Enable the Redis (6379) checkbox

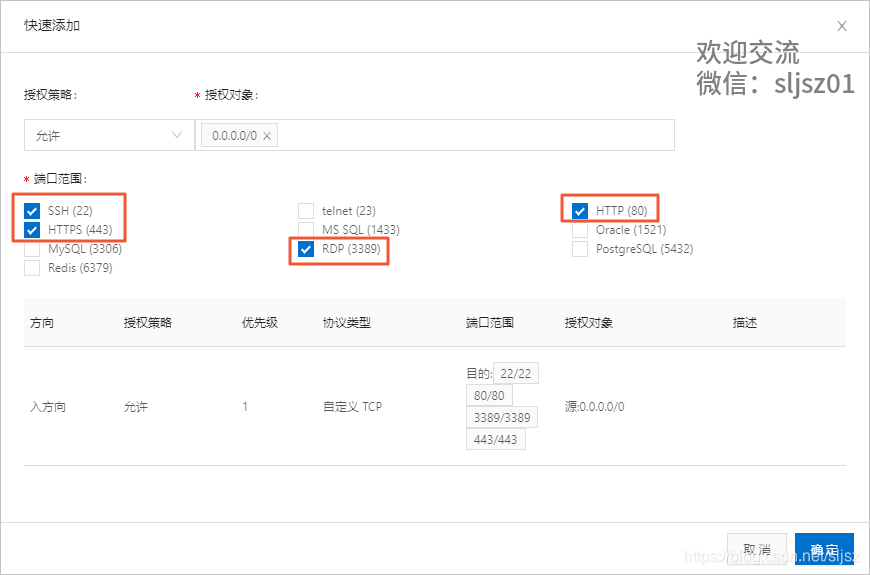coord(32,268)
